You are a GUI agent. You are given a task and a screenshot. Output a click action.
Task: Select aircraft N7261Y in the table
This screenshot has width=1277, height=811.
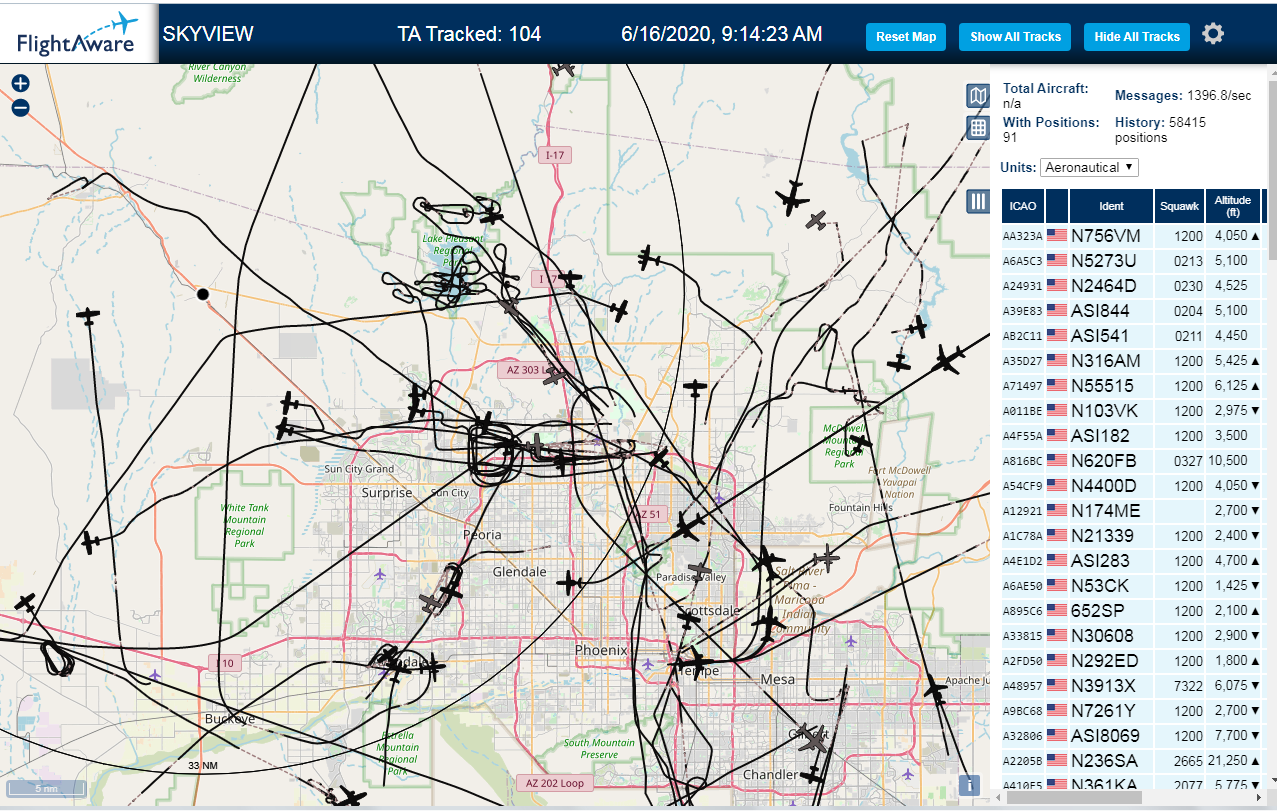coord(1103,711)
